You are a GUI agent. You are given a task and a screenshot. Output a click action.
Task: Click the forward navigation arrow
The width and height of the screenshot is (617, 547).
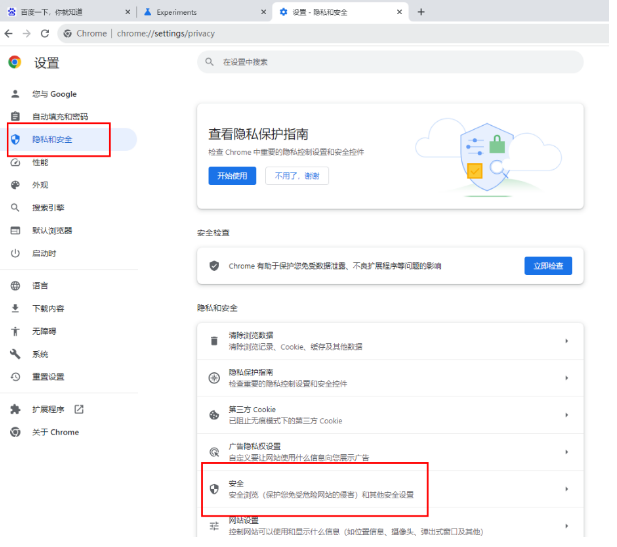(26, 34)
